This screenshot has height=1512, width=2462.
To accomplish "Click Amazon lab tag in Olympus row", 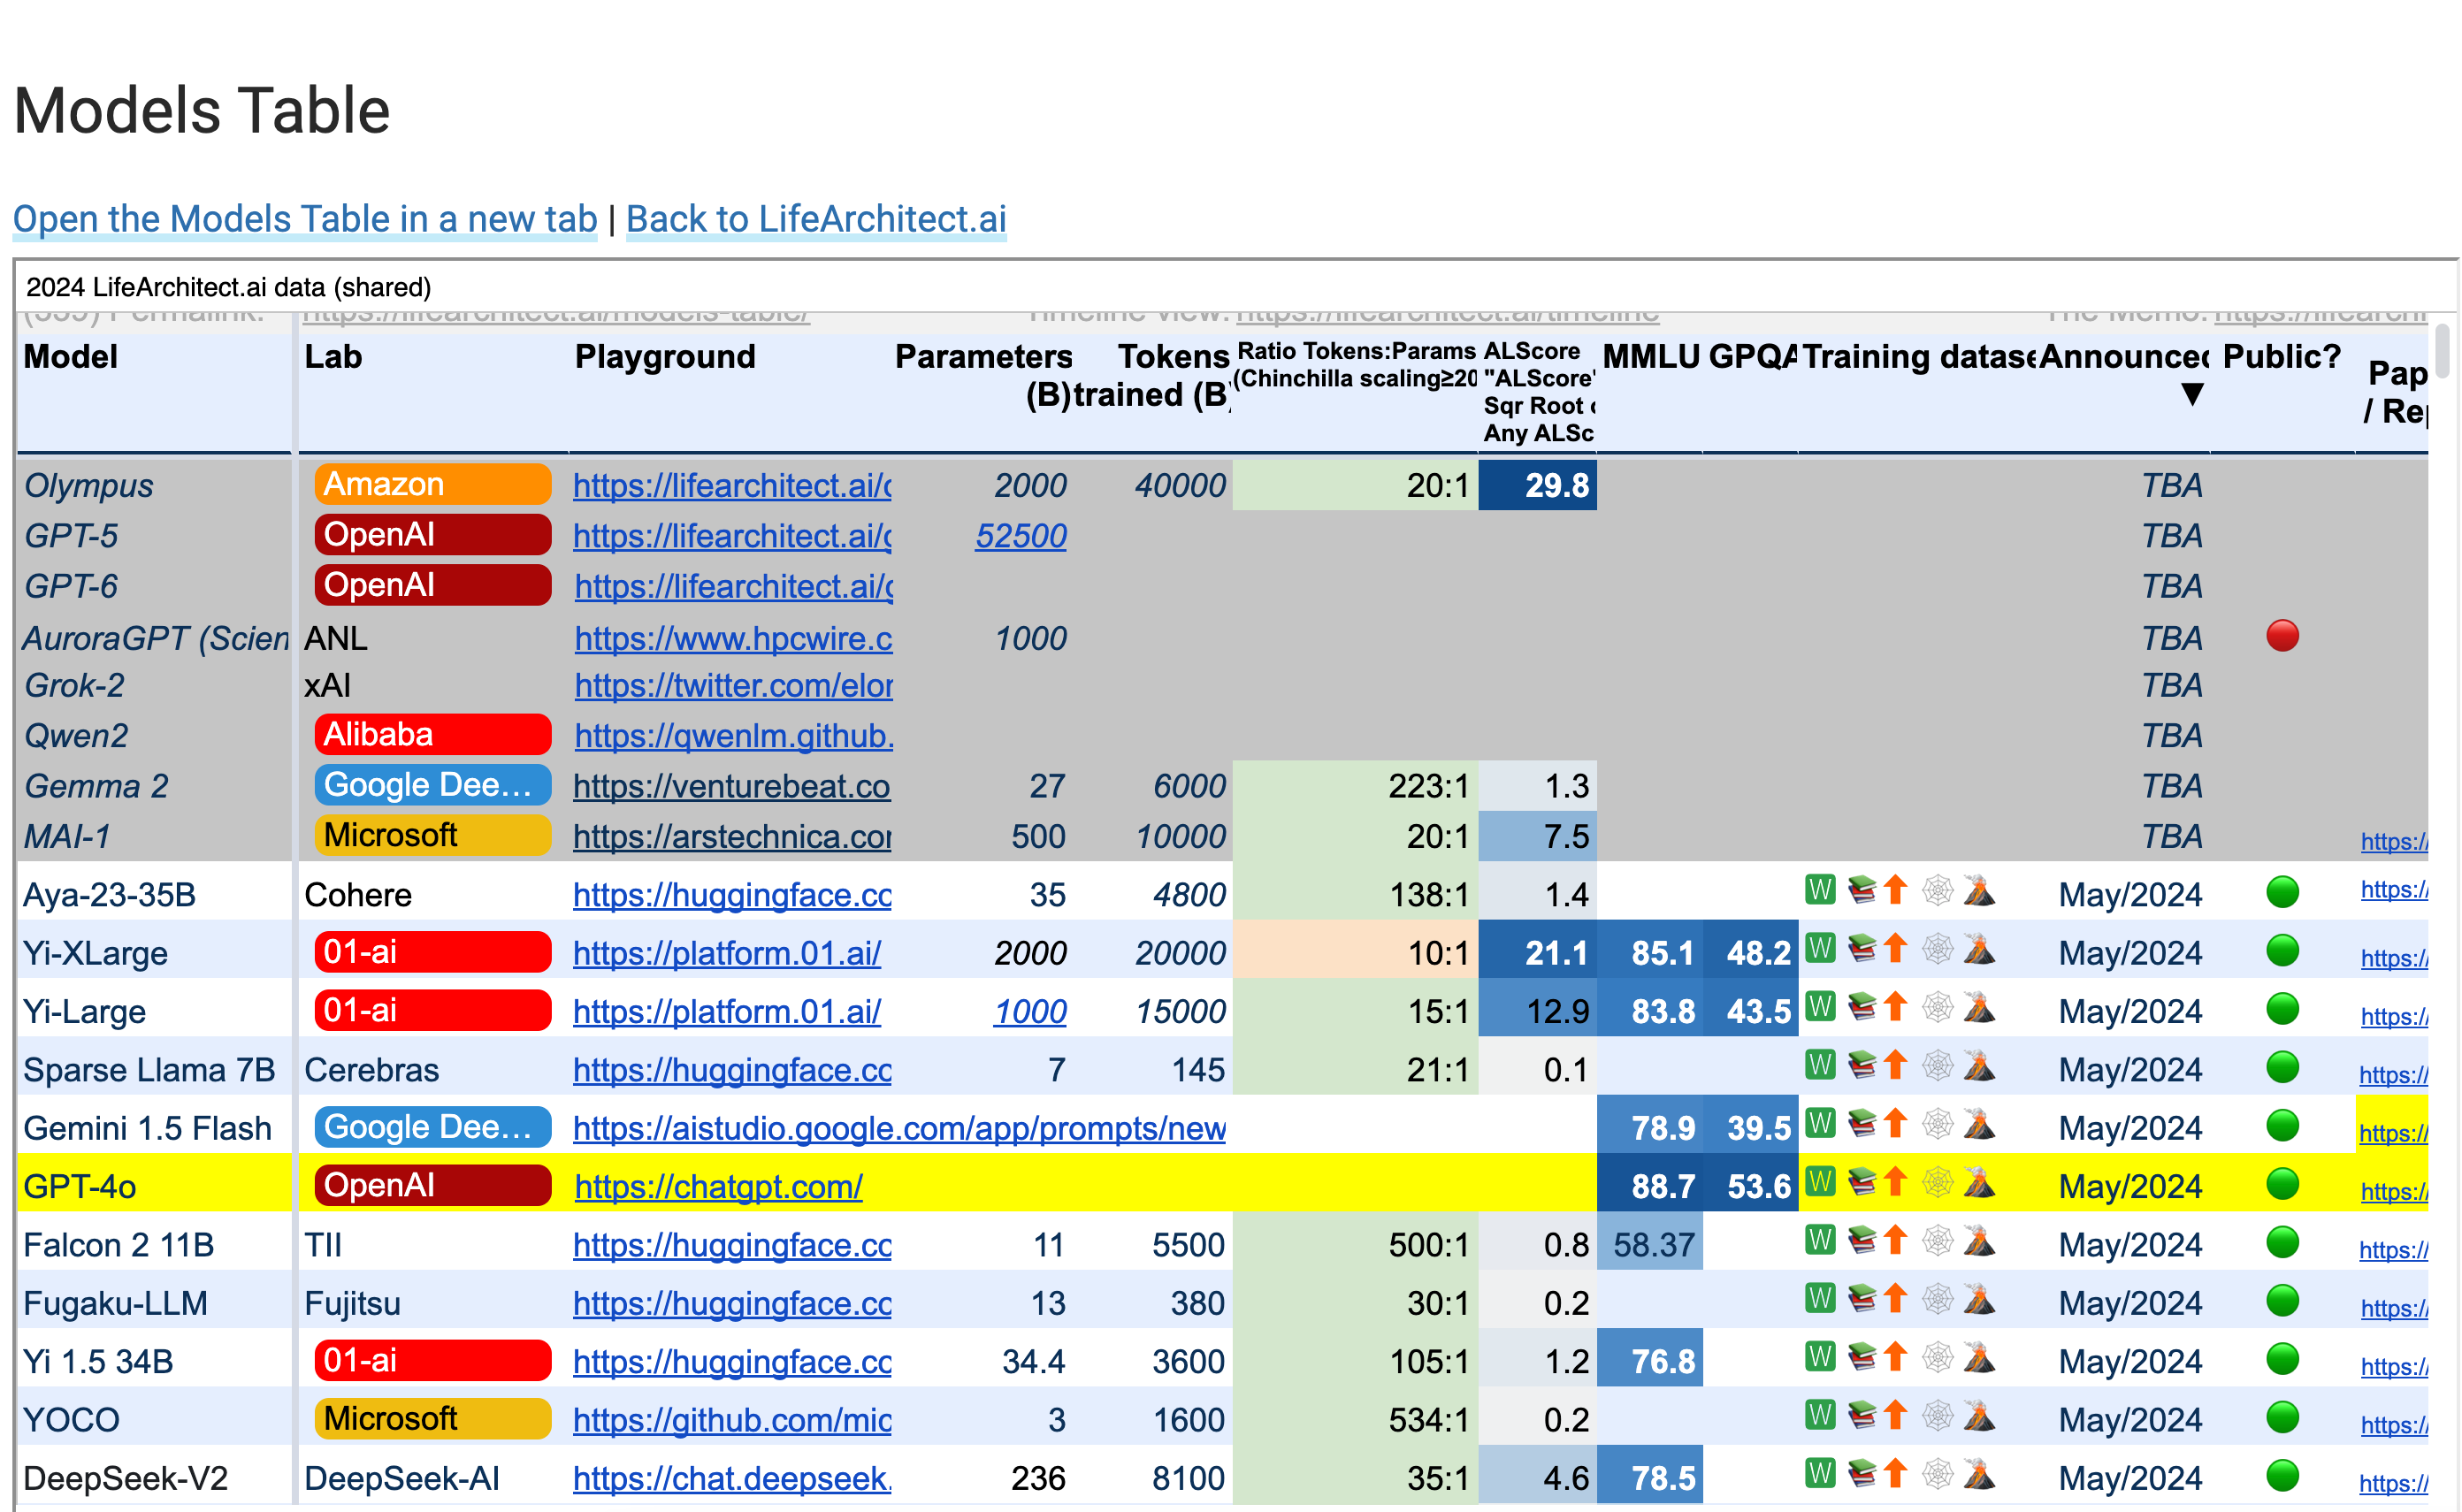I will pyautogui.click(x=432, y=484).
